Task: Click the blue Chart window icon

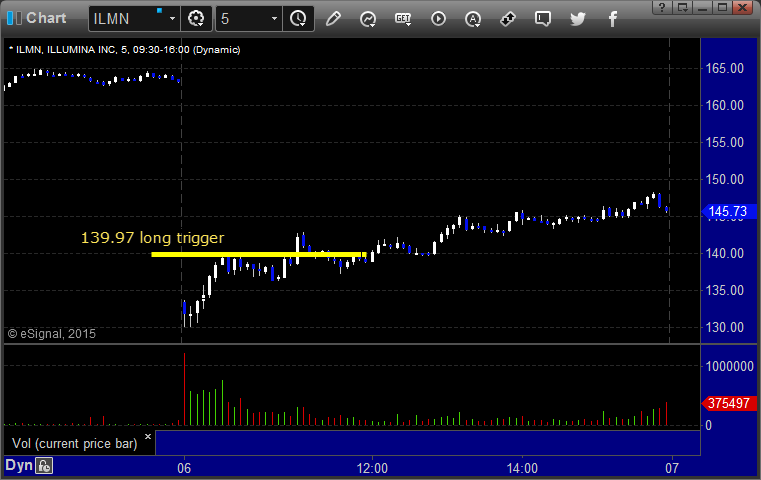Action: (x=14, y=18)
